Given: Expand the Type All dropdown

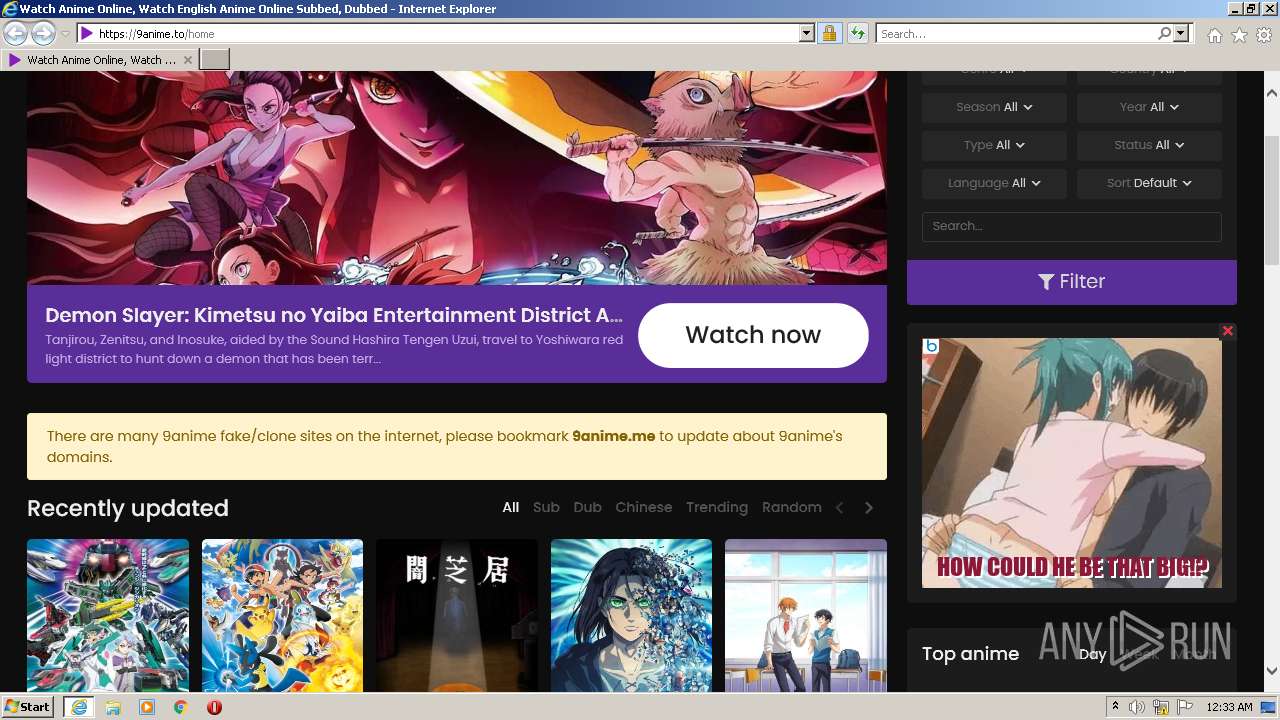Looking at the screenshot, I should coord(994,145).
